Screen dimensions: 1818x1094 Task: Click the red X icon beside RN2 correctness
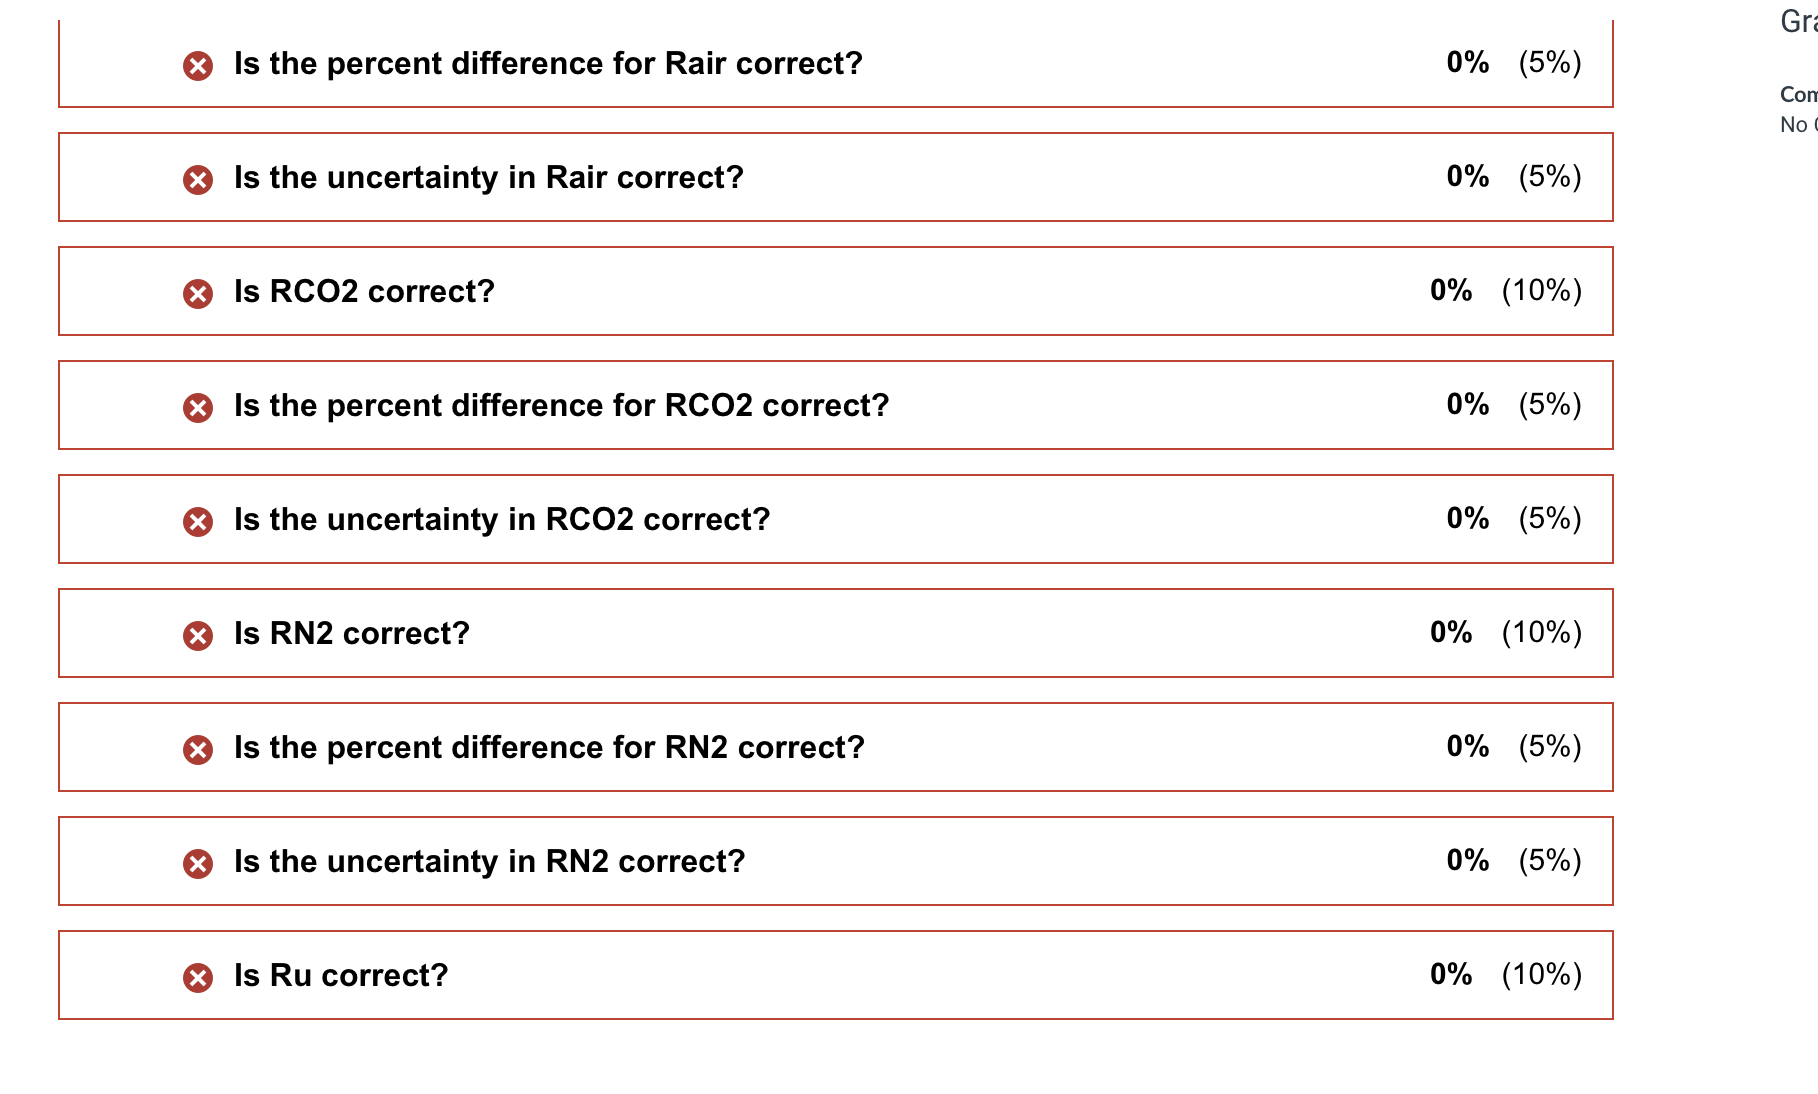[197, 633]
